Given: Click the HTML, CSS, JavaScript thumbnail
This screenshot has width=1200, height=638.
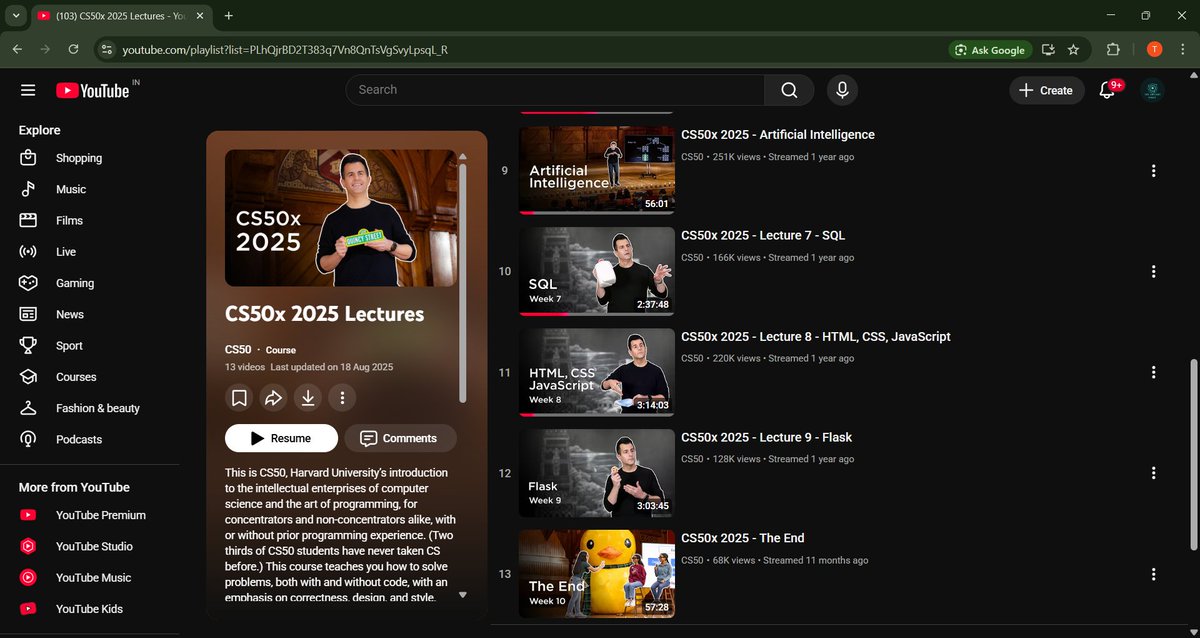Looking at the screenshot, I should [x=597, y=372].
